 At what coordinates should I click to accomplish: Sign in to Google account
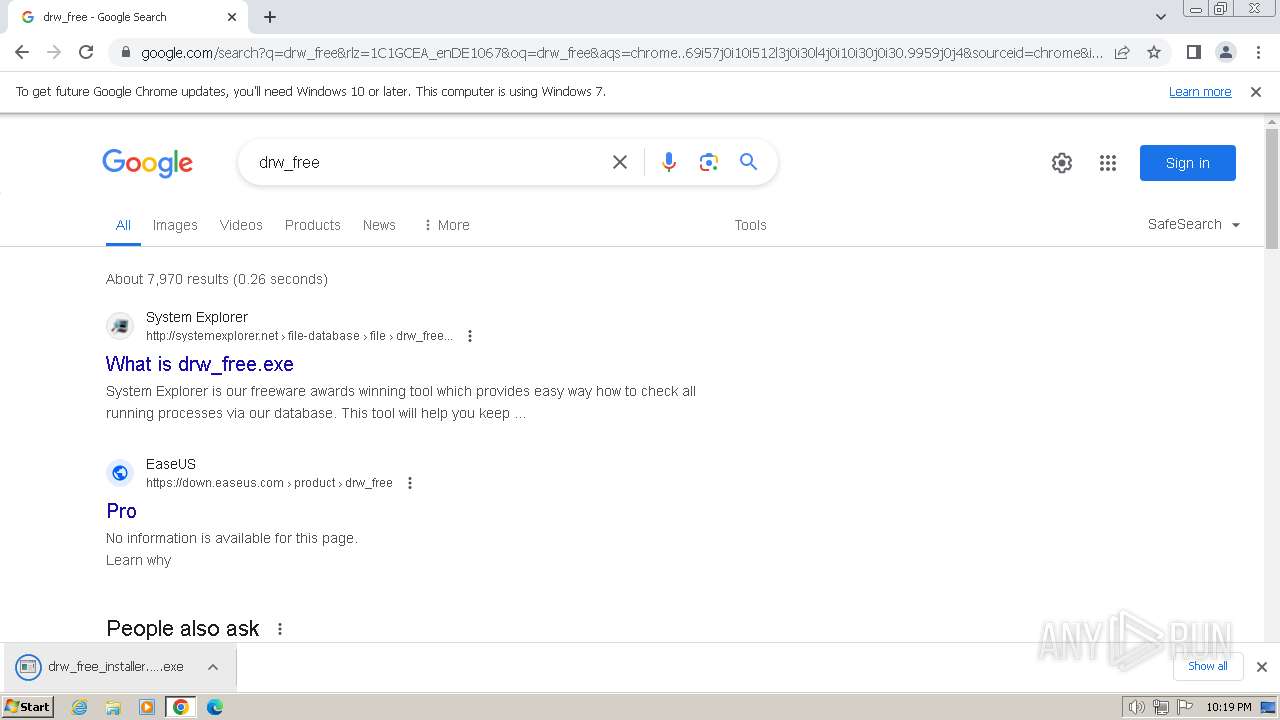[1188, 163]
